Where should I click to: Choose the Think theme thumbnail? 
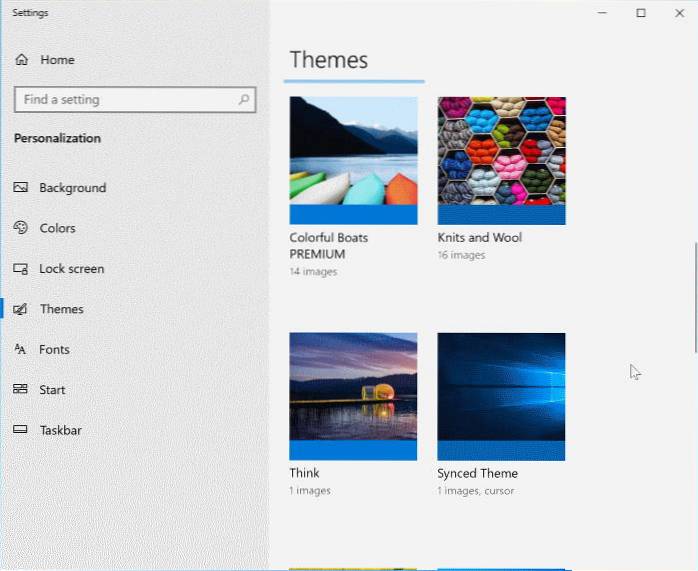(x=353, y=396)
